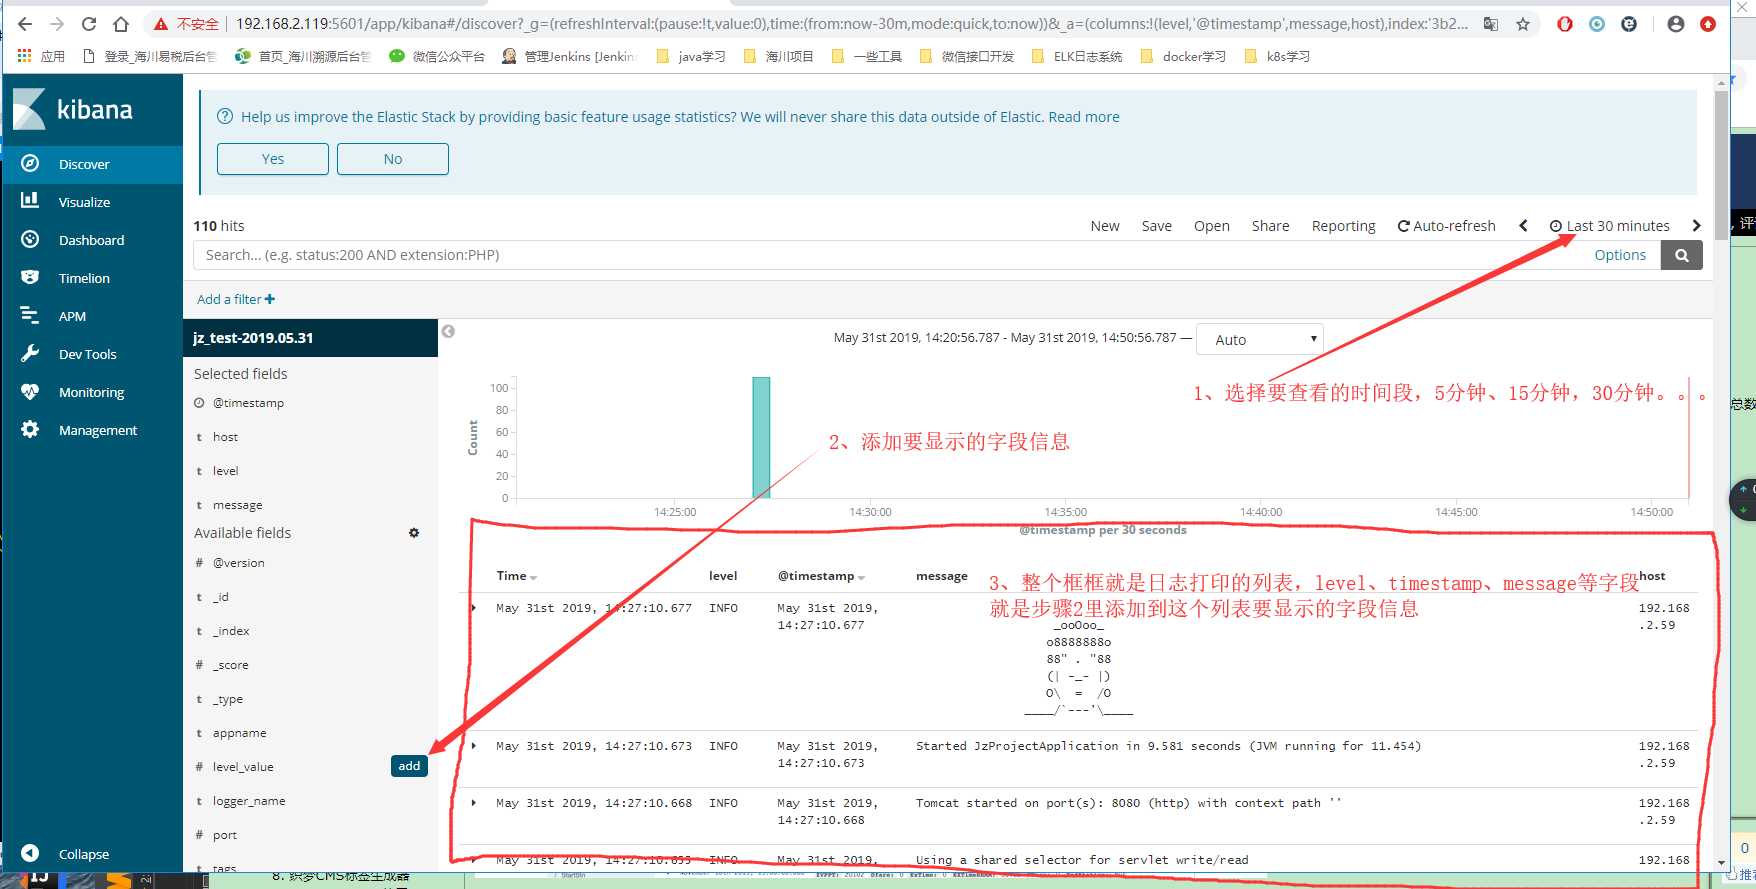
Task: Expand the 14:27:10.673 log row
Action: click(x=474, y=746)
